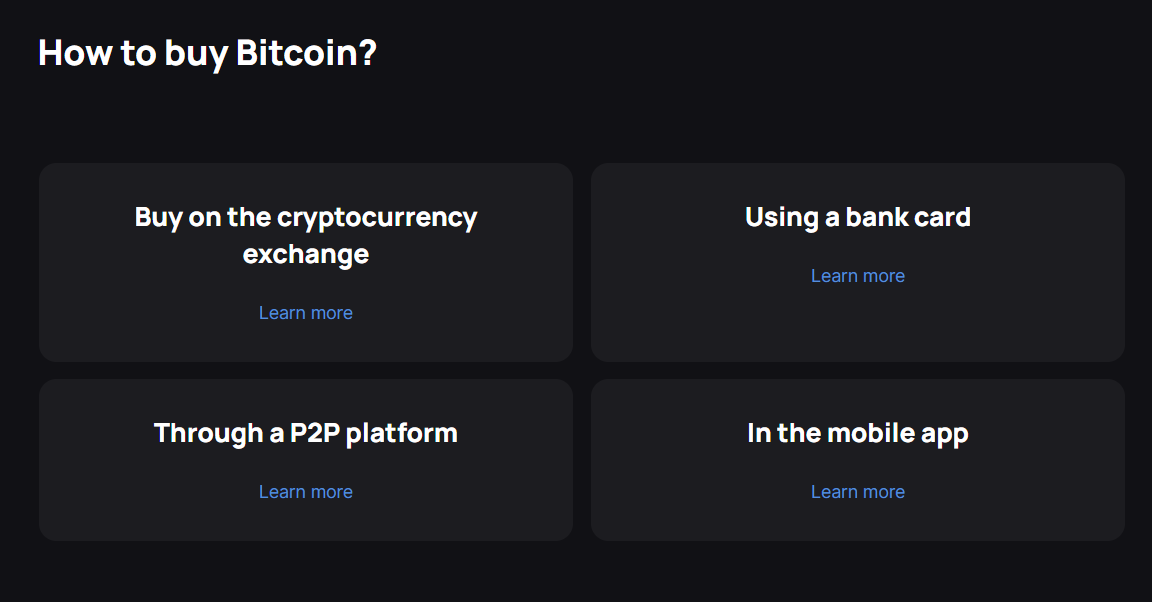Click the word 'Bitcoin?' in the page heading

pyautogui.click(x=306, y=53)
